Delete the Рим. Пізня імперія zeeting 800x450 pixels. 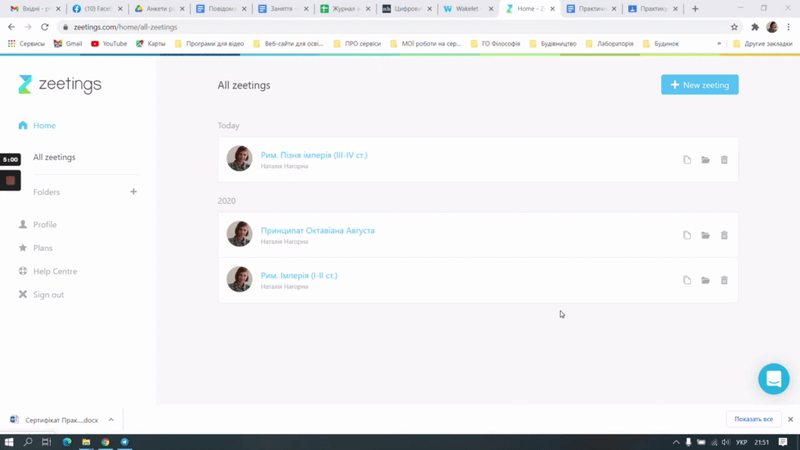coord(724,160)
